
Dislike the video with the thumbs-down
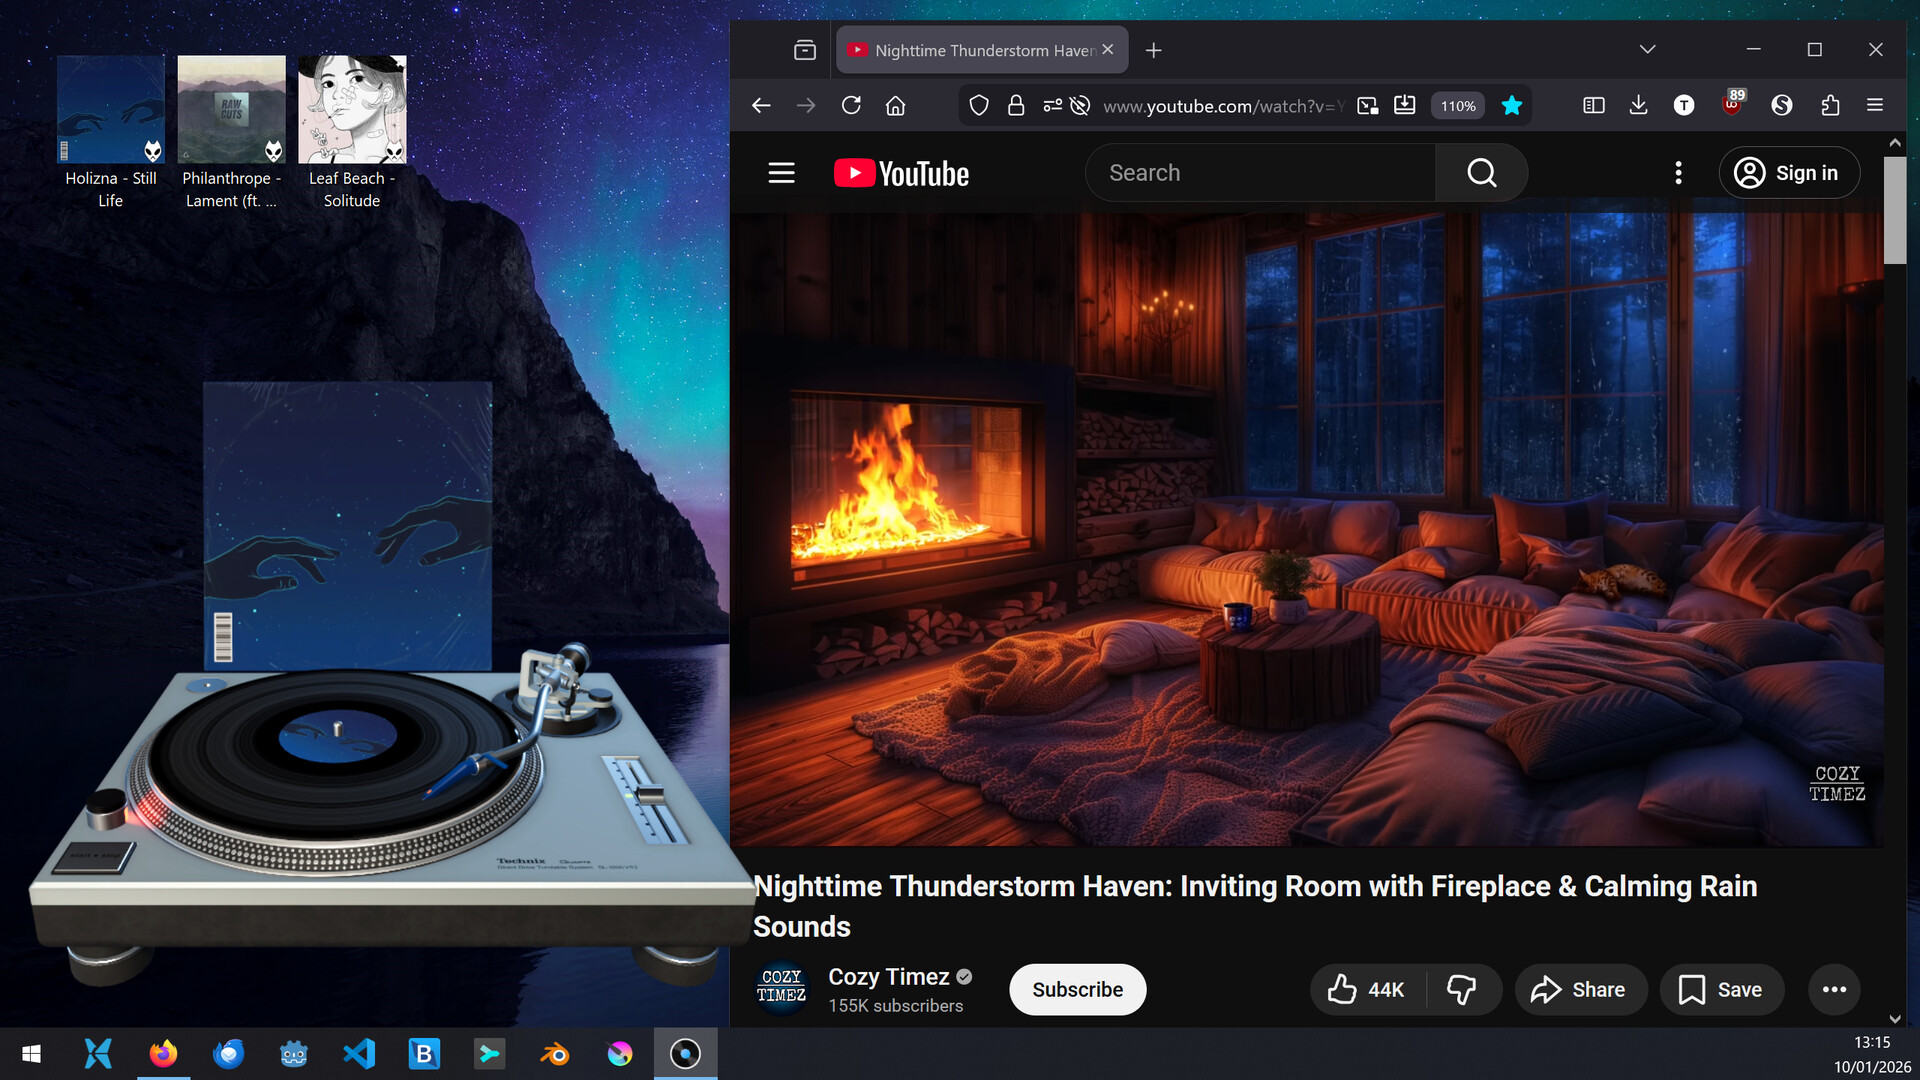pyautogui.click(x=1462, y=989)
